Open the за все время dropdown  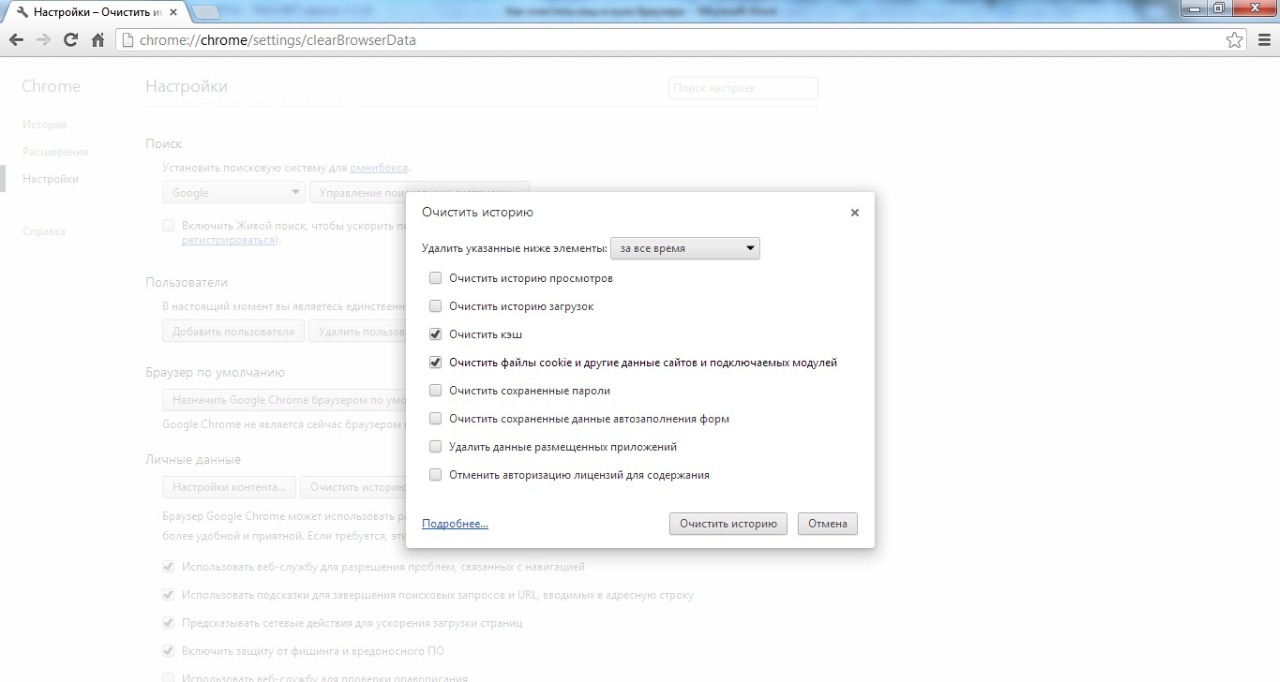[685, 248]
